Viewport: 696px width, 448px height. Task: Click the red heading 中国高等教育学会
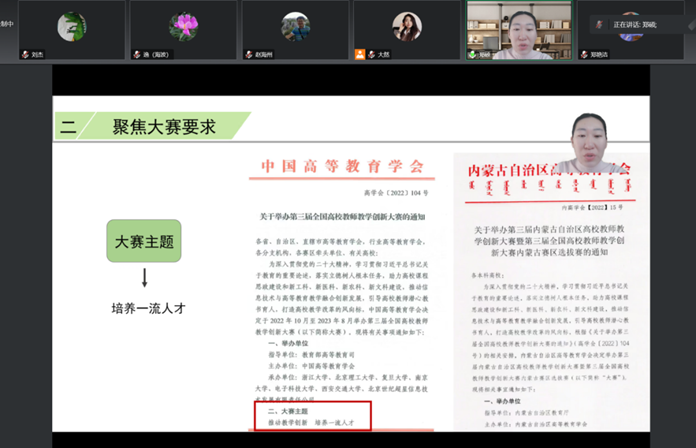342,167
